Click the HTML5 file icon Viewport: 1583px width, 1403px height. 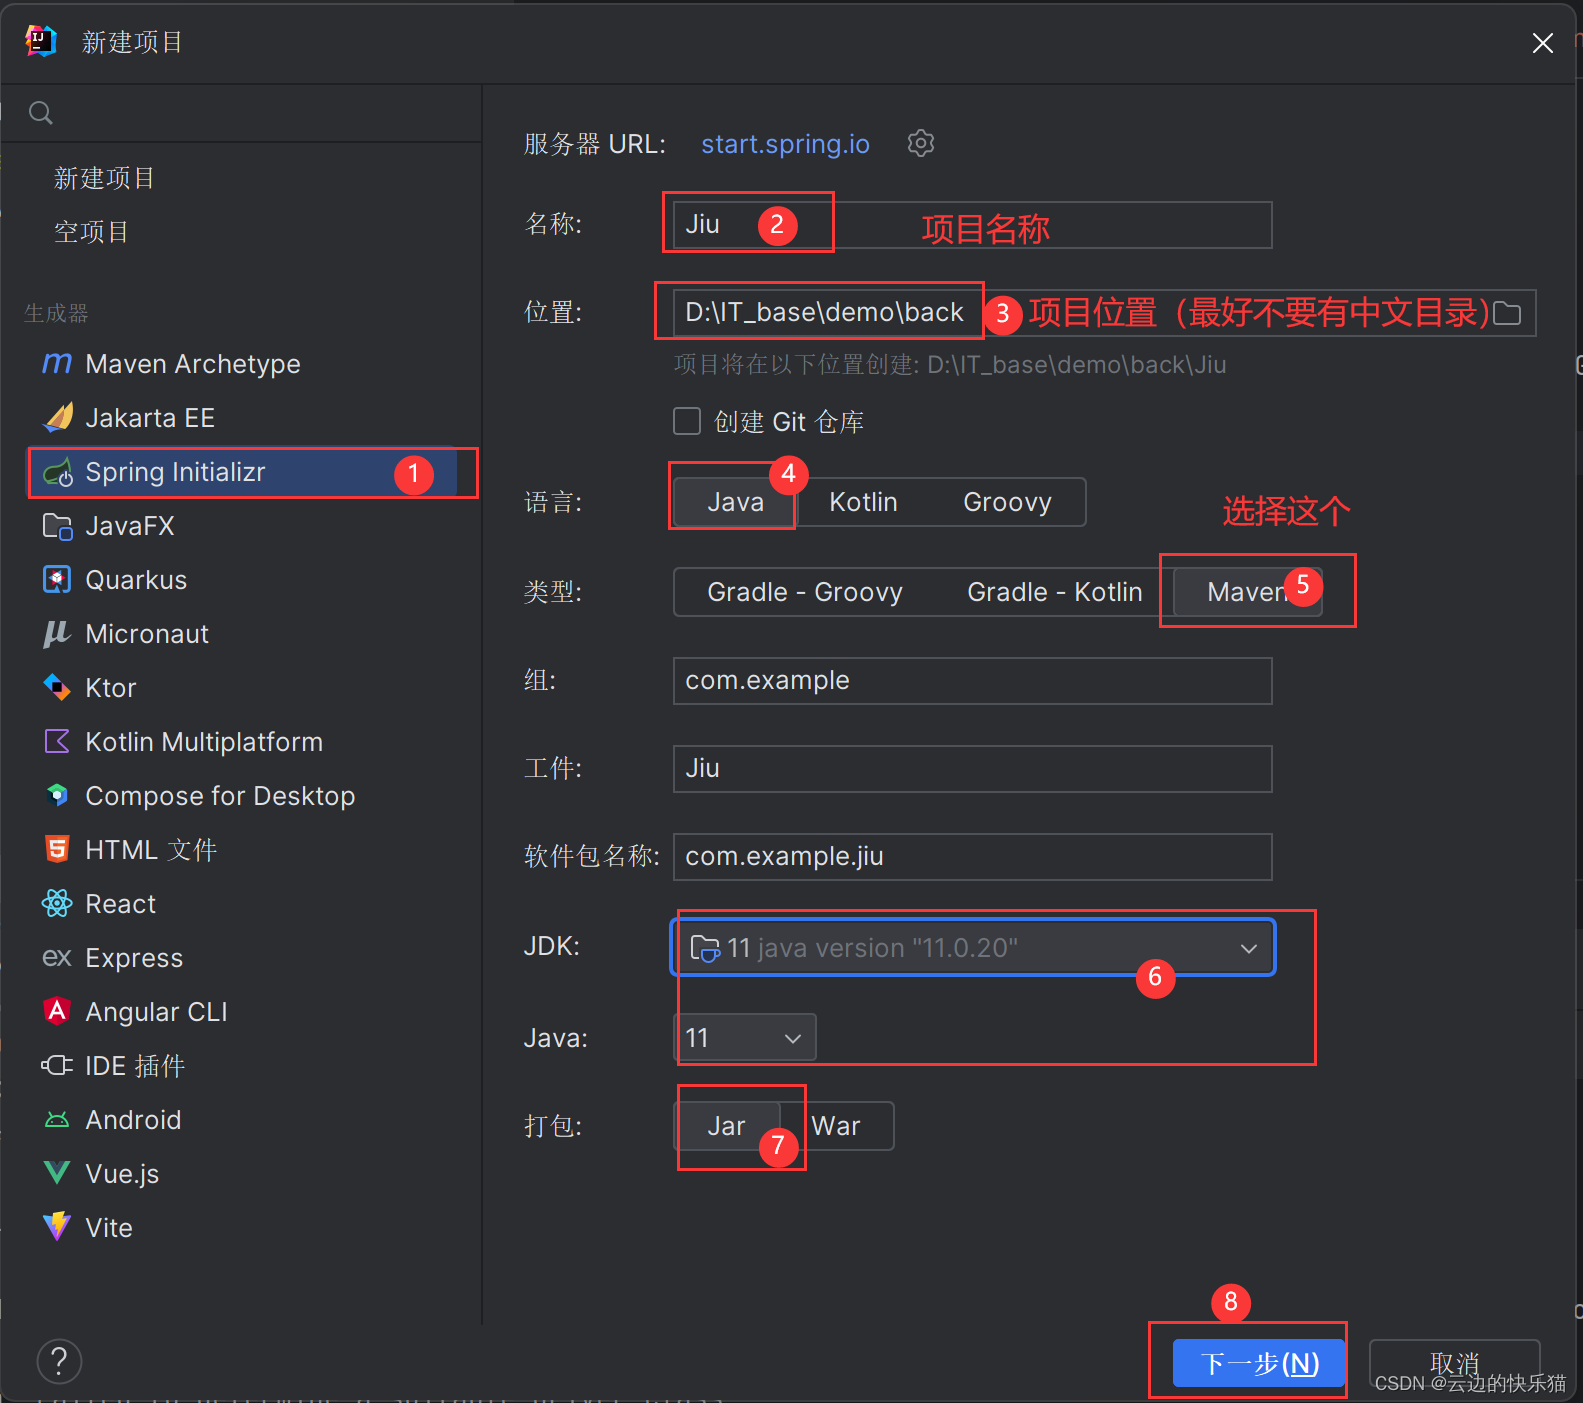(57, 849)
